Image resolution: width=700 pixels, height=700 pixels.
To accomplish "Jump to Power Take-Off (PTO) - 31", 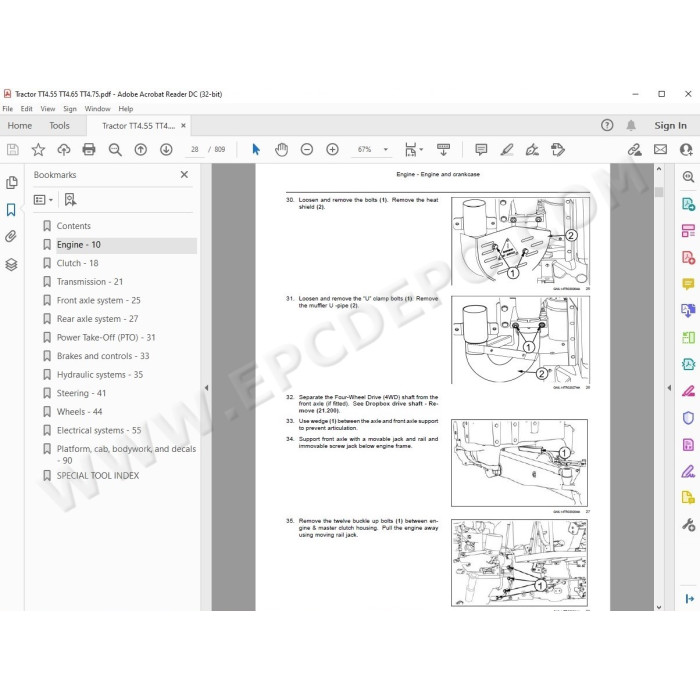I will 106,338.
